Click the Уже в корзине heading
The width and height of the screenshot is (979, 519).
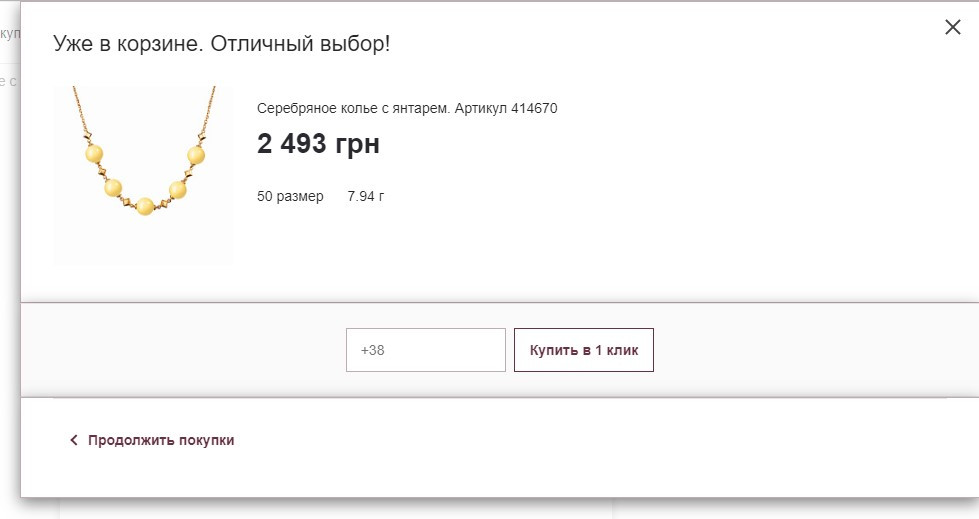tap(128, 44)
